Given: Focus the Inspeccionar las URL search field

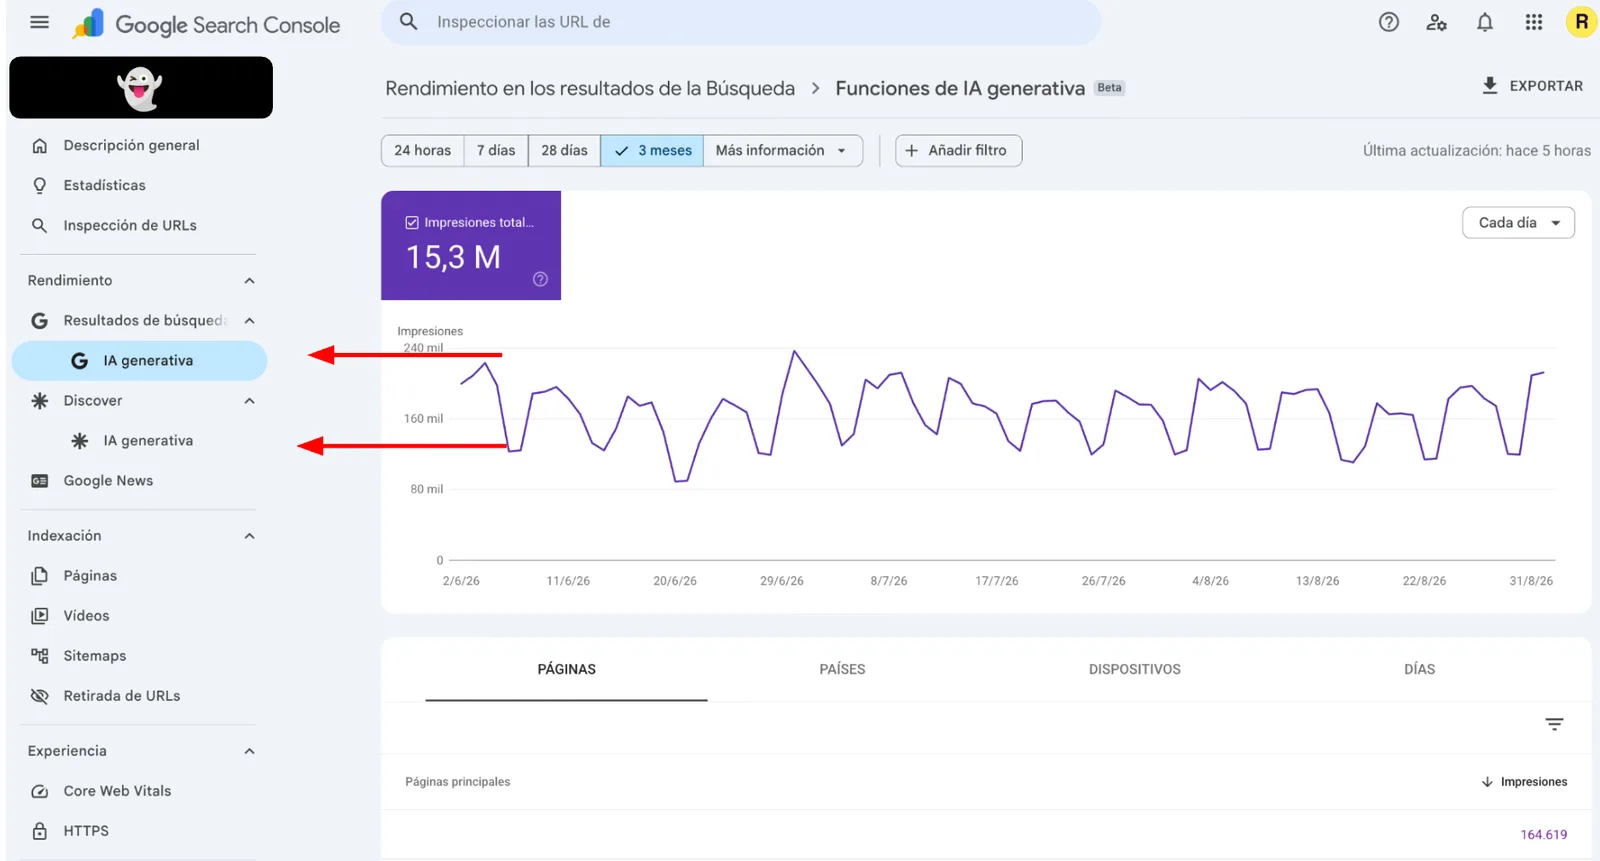Looking at the screenshot, I should pos(740,22).
